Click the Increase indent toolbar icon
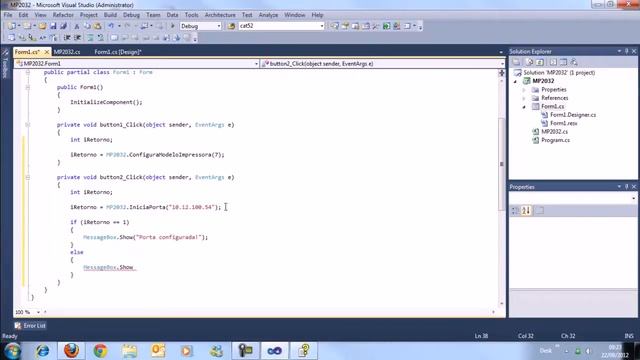This screenshot has width=640, height=360. 77,38
